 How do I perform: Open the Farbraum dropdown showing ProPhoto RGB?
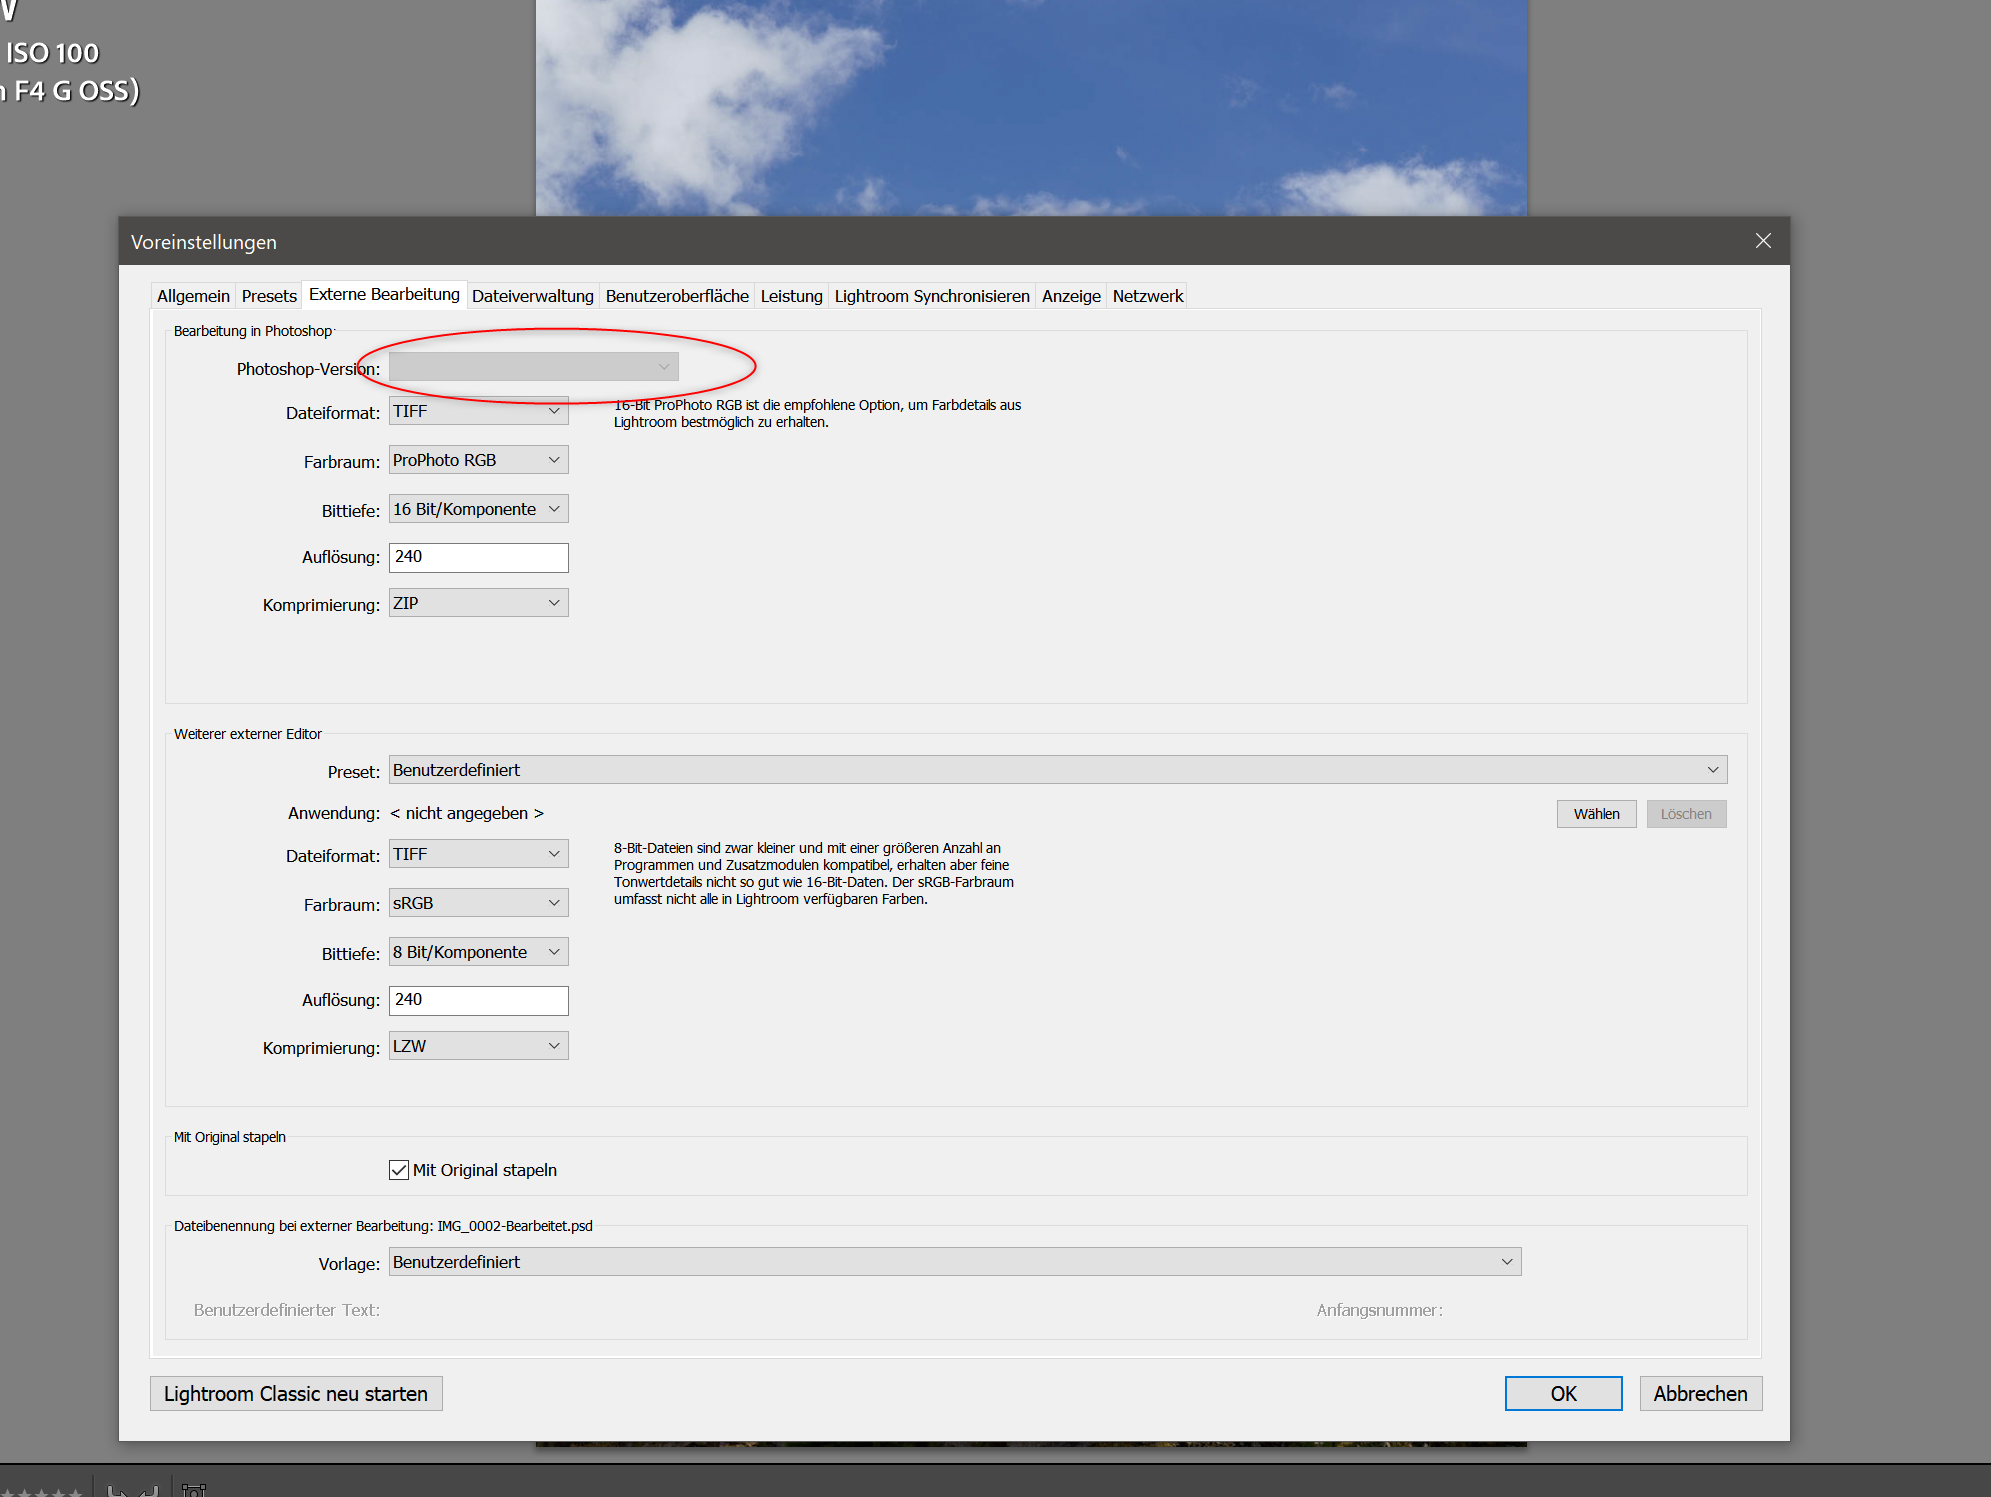[x=477, y=459]
